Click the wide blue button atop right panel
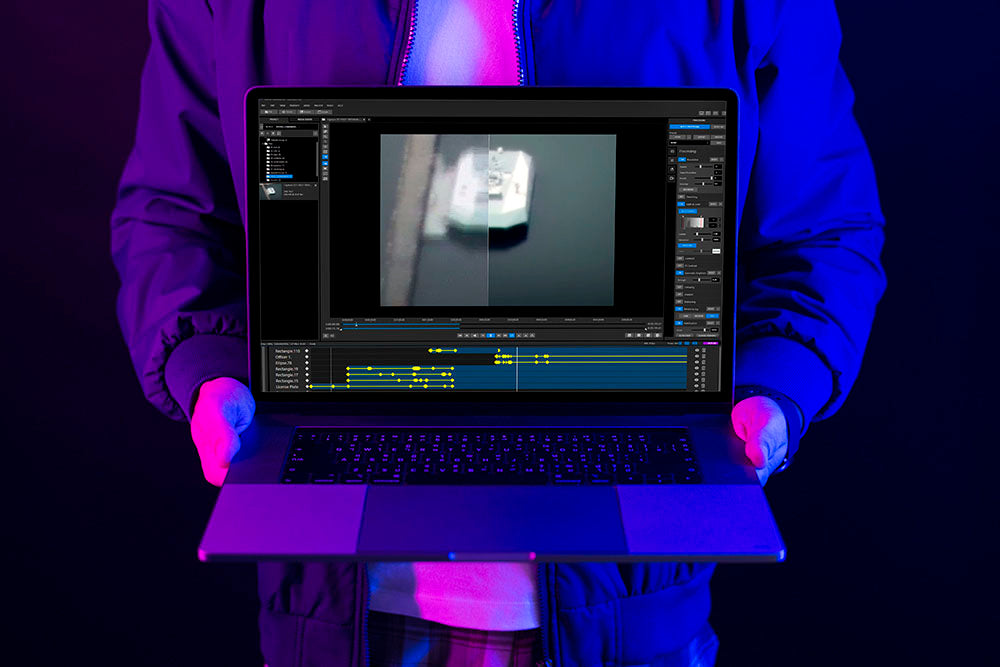Screen dimensions: 1000x667 pos(688,127)
